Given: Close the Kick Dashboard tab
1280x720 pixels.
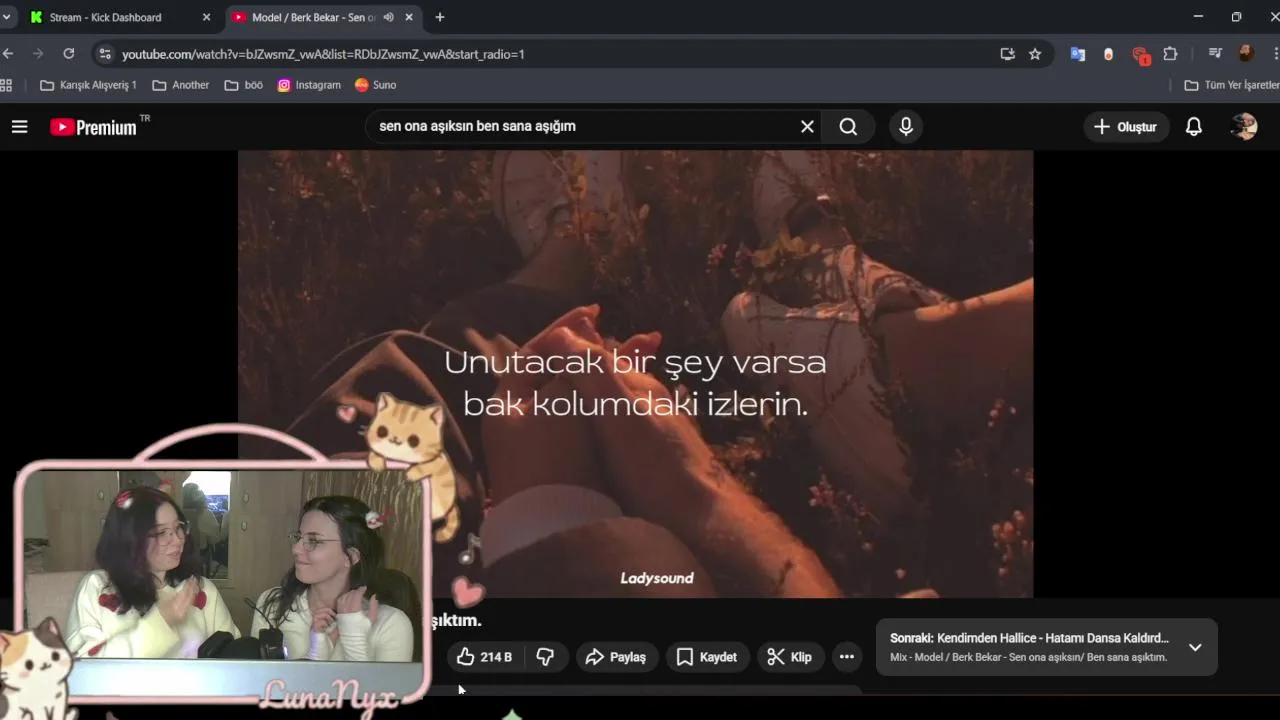Looking at the screenshot, I should tap(206, 17).
